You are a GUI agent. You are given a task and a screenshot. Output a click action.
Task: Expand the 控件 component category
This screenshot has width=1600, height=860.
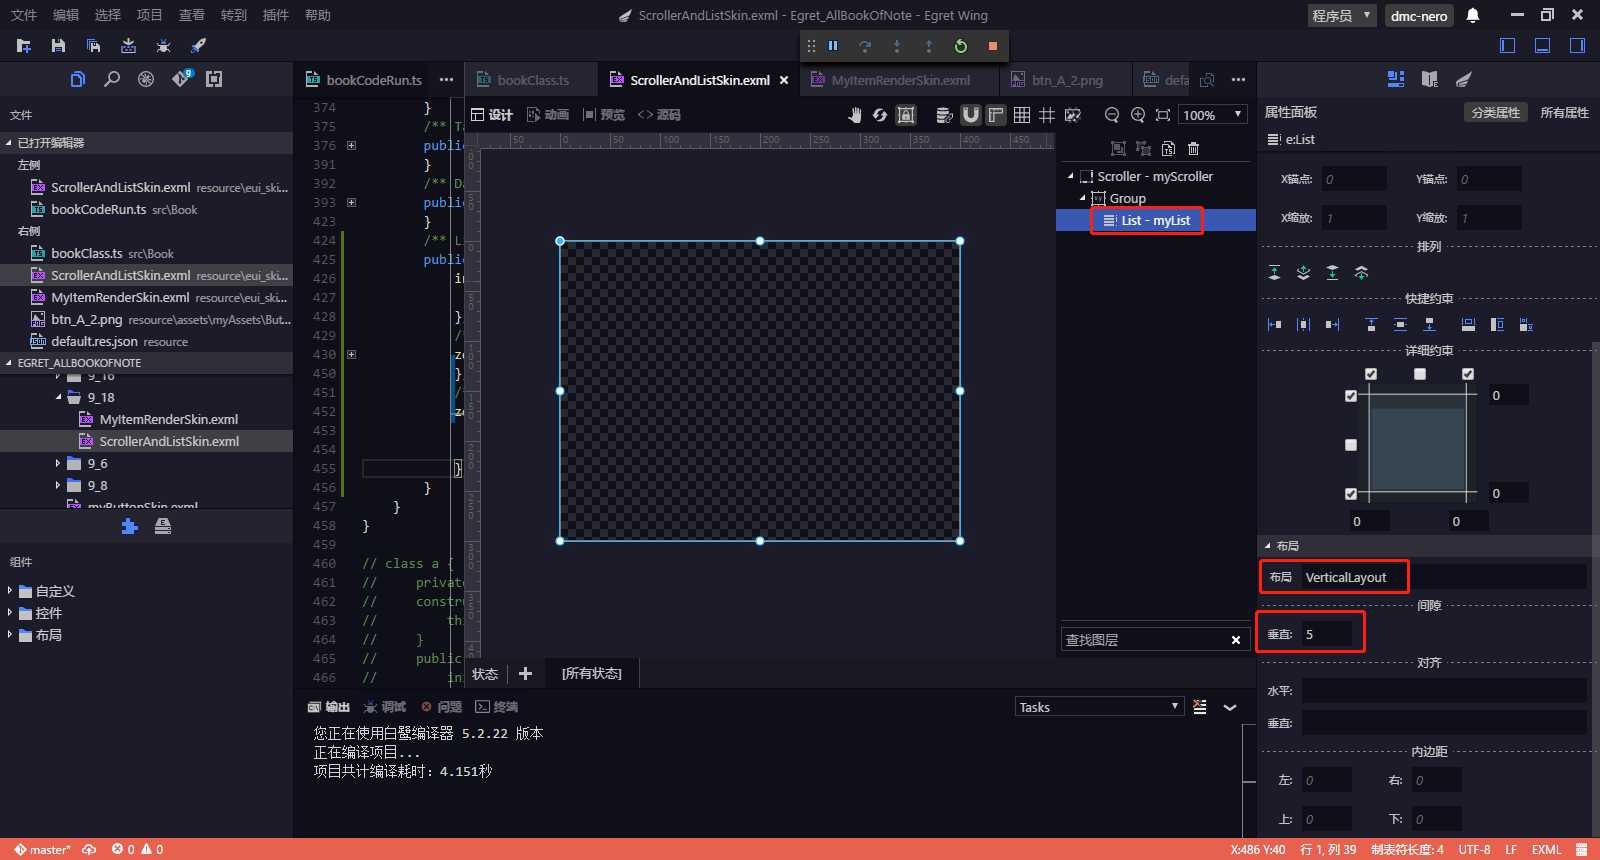tap(10, 613)
